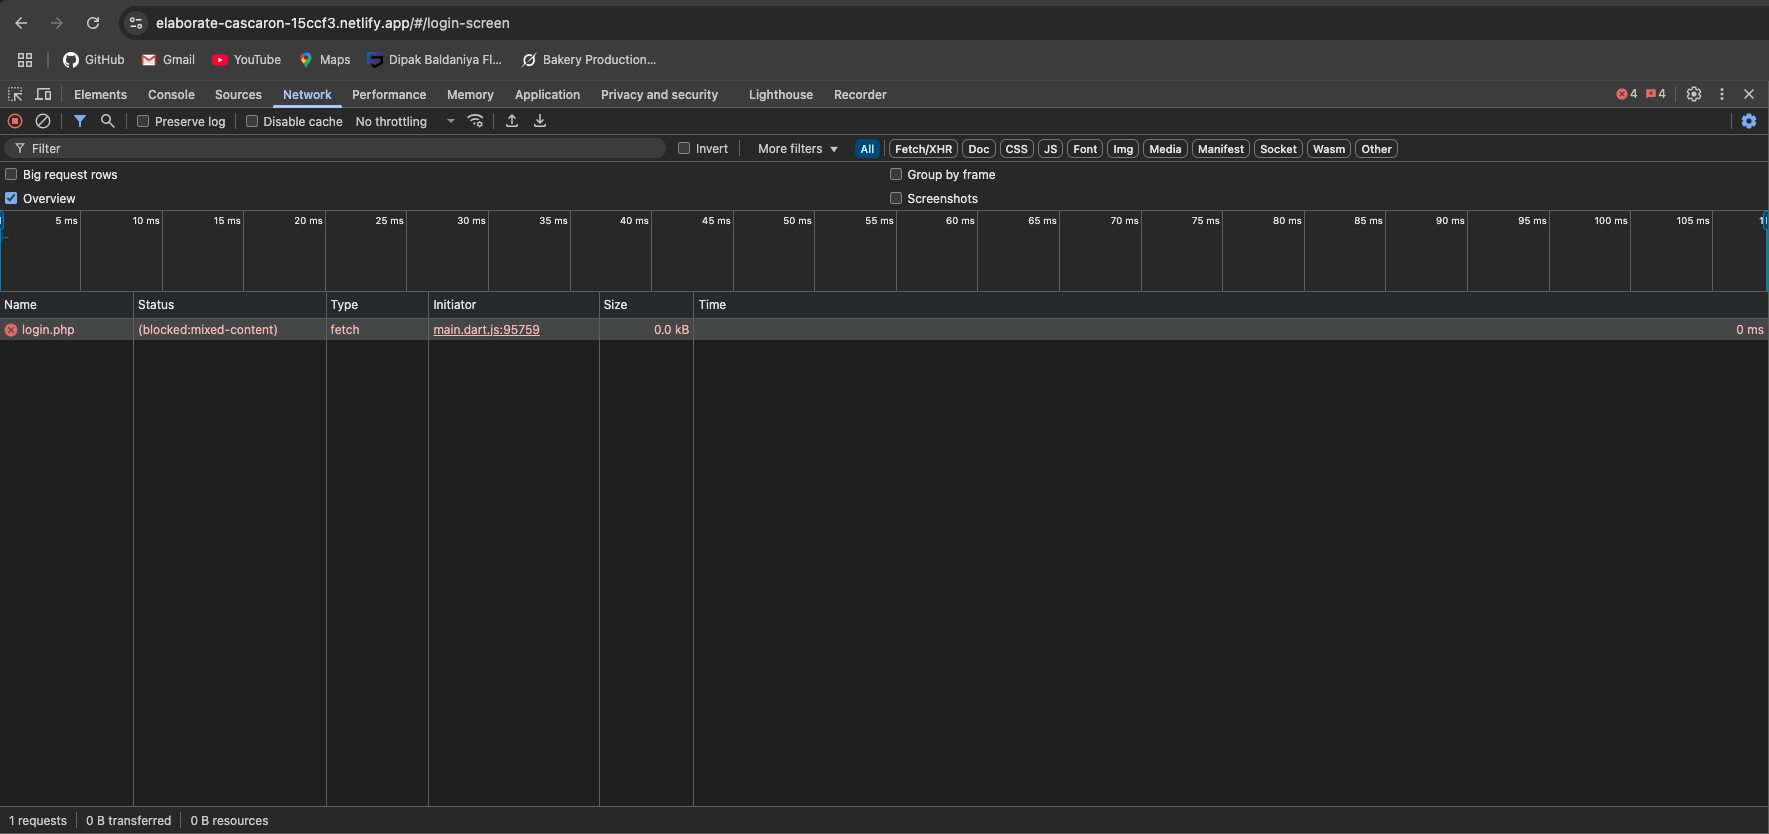Stop recording network log
Screen dimensions: 1769x834
[15, 121]
